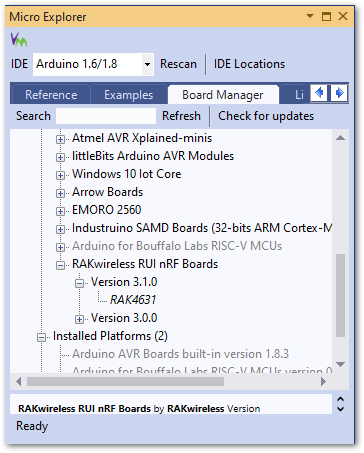Screen dimensions: 364x453
Task: Select RAKwireless RUI nRF Boards label
Action: [x=145, y=264]
